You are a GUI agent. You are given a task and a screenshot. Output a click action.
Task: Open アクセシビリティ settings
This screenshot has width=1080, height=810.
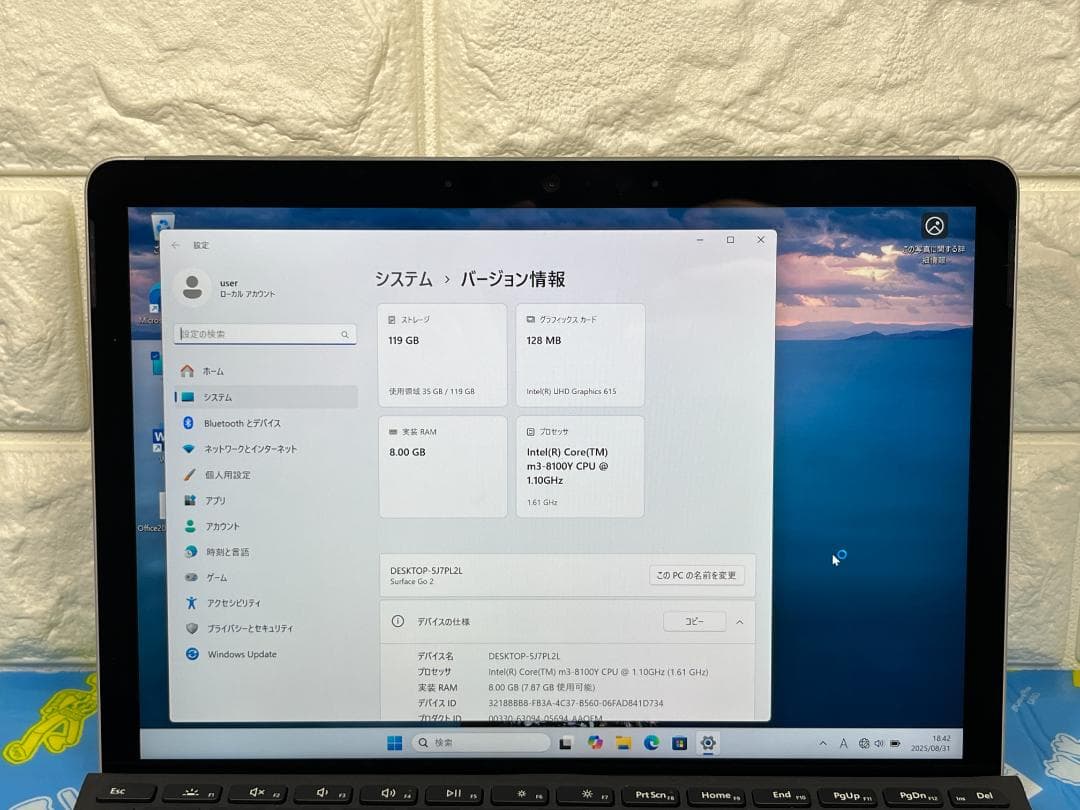236,603
